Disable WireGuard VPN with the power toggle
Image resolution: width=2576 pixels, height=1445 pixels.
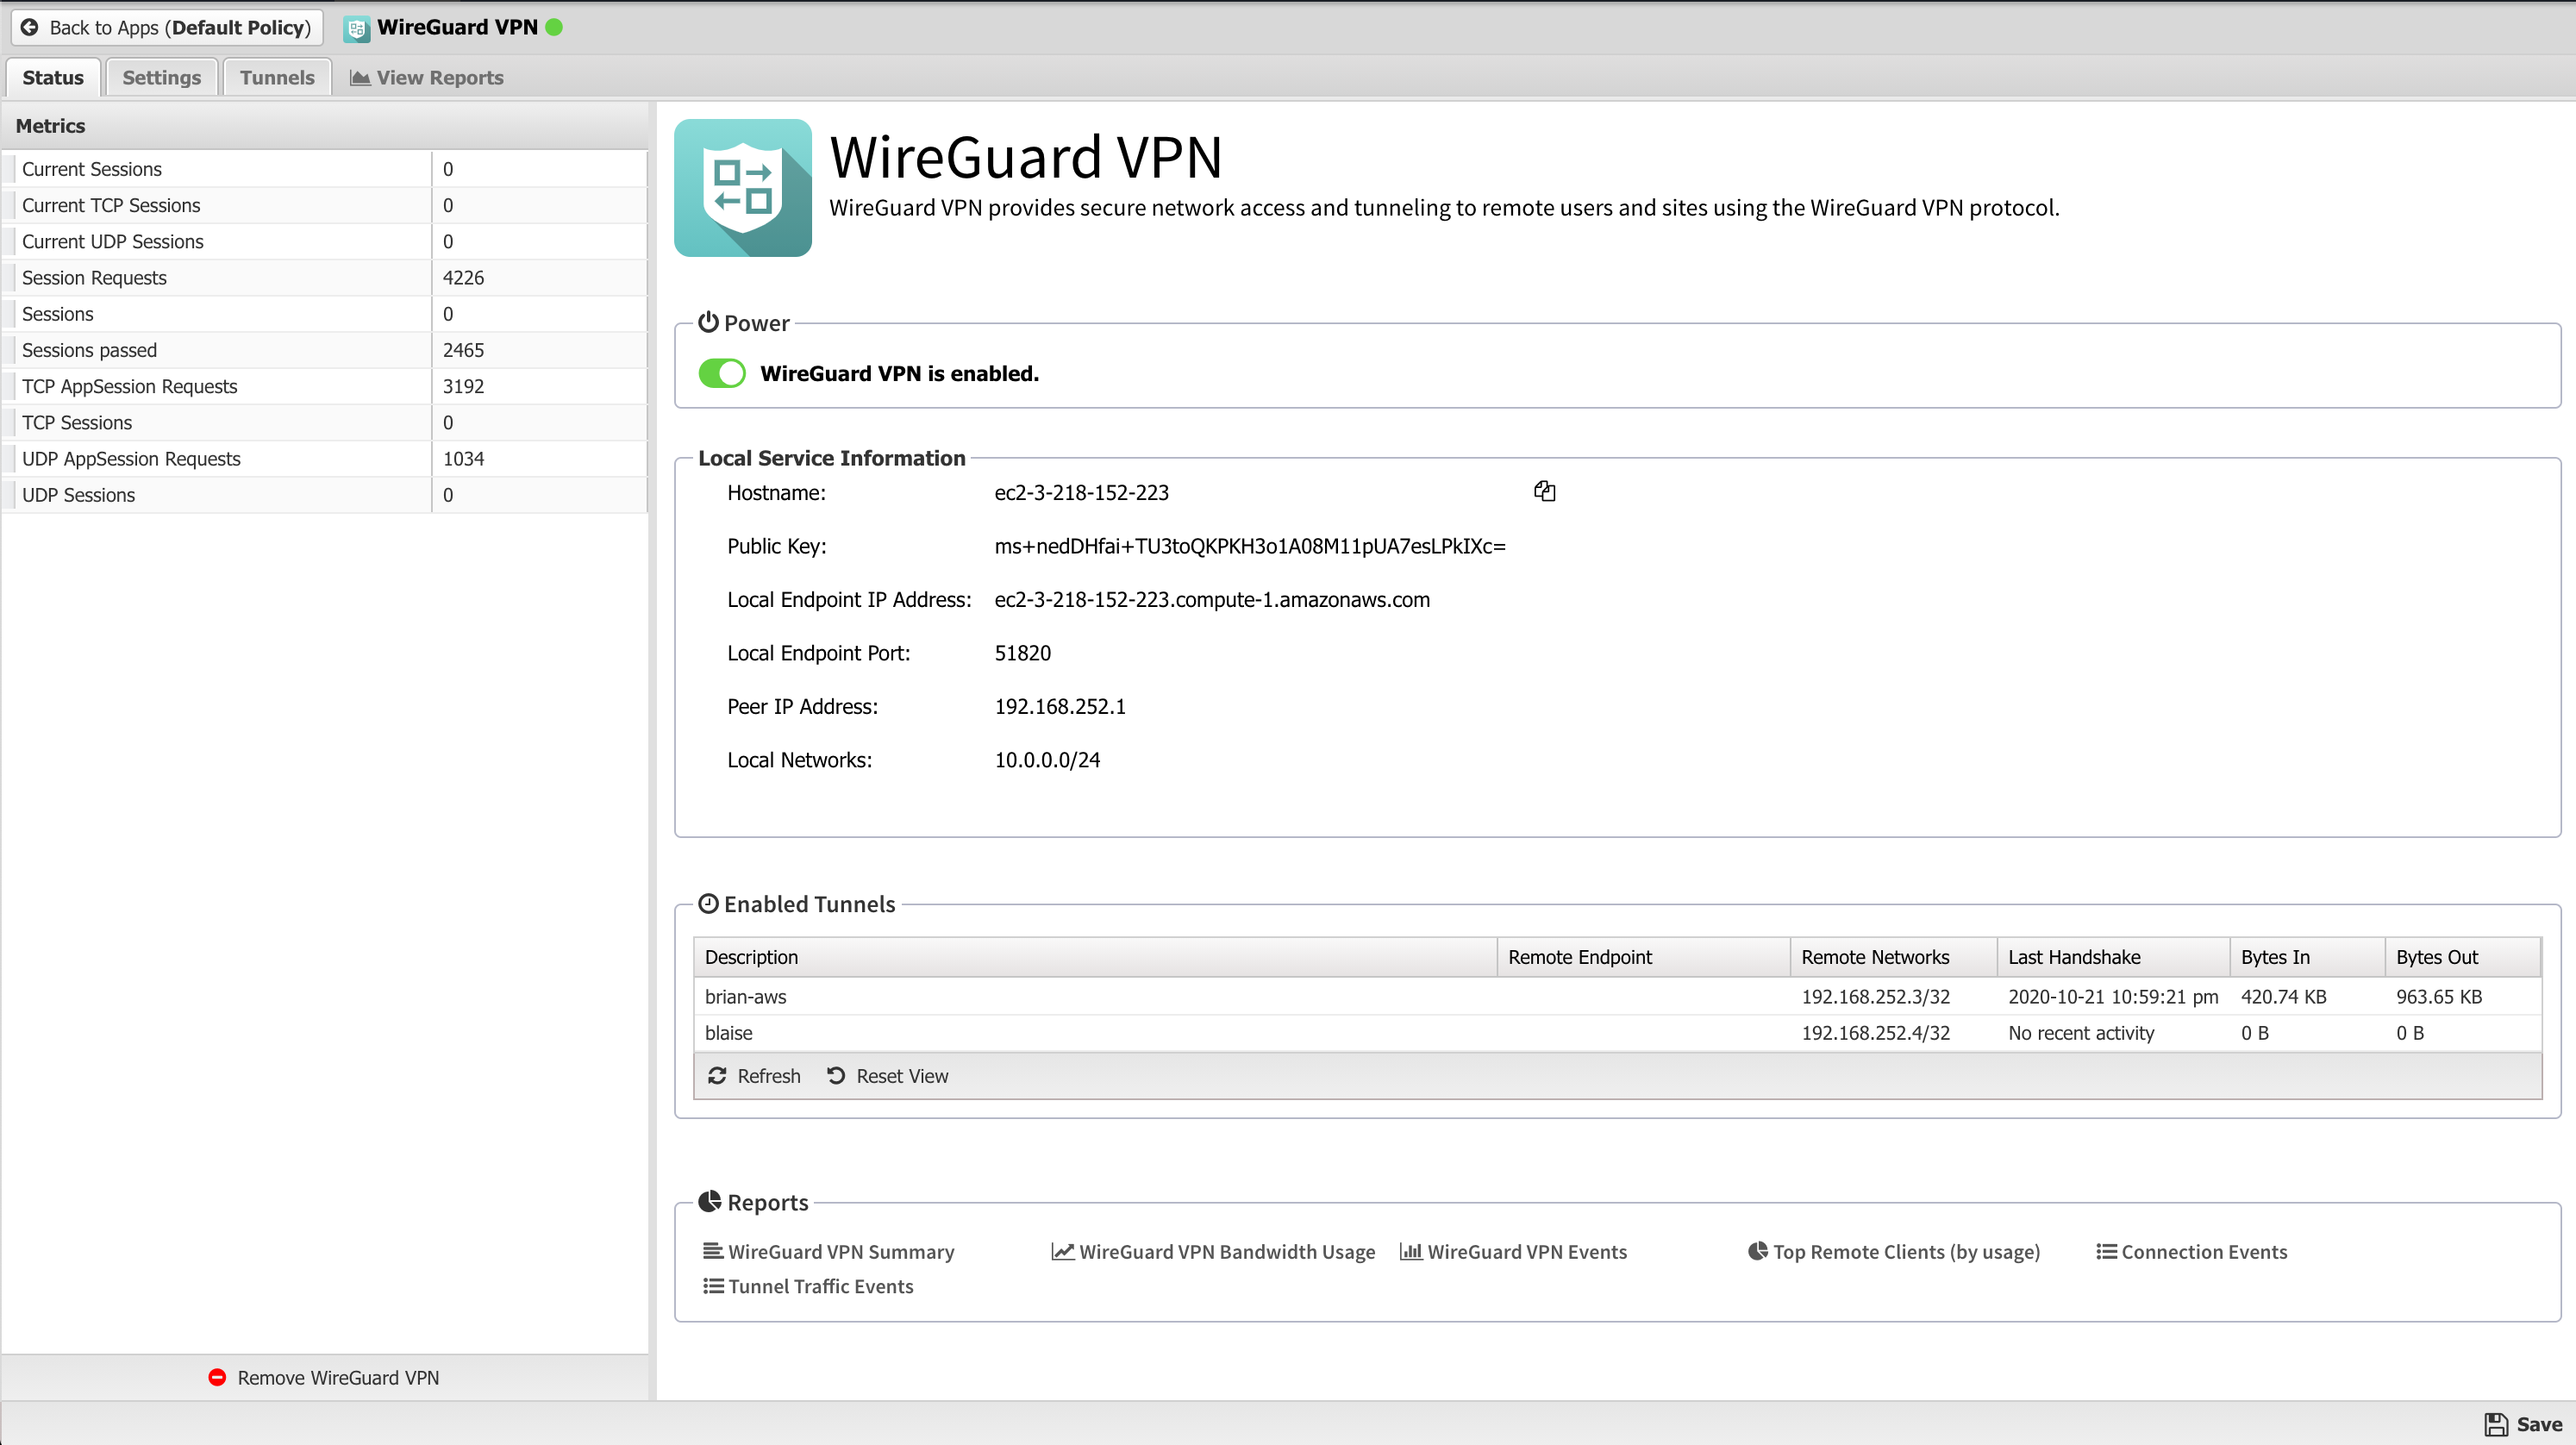pos(722,373)
